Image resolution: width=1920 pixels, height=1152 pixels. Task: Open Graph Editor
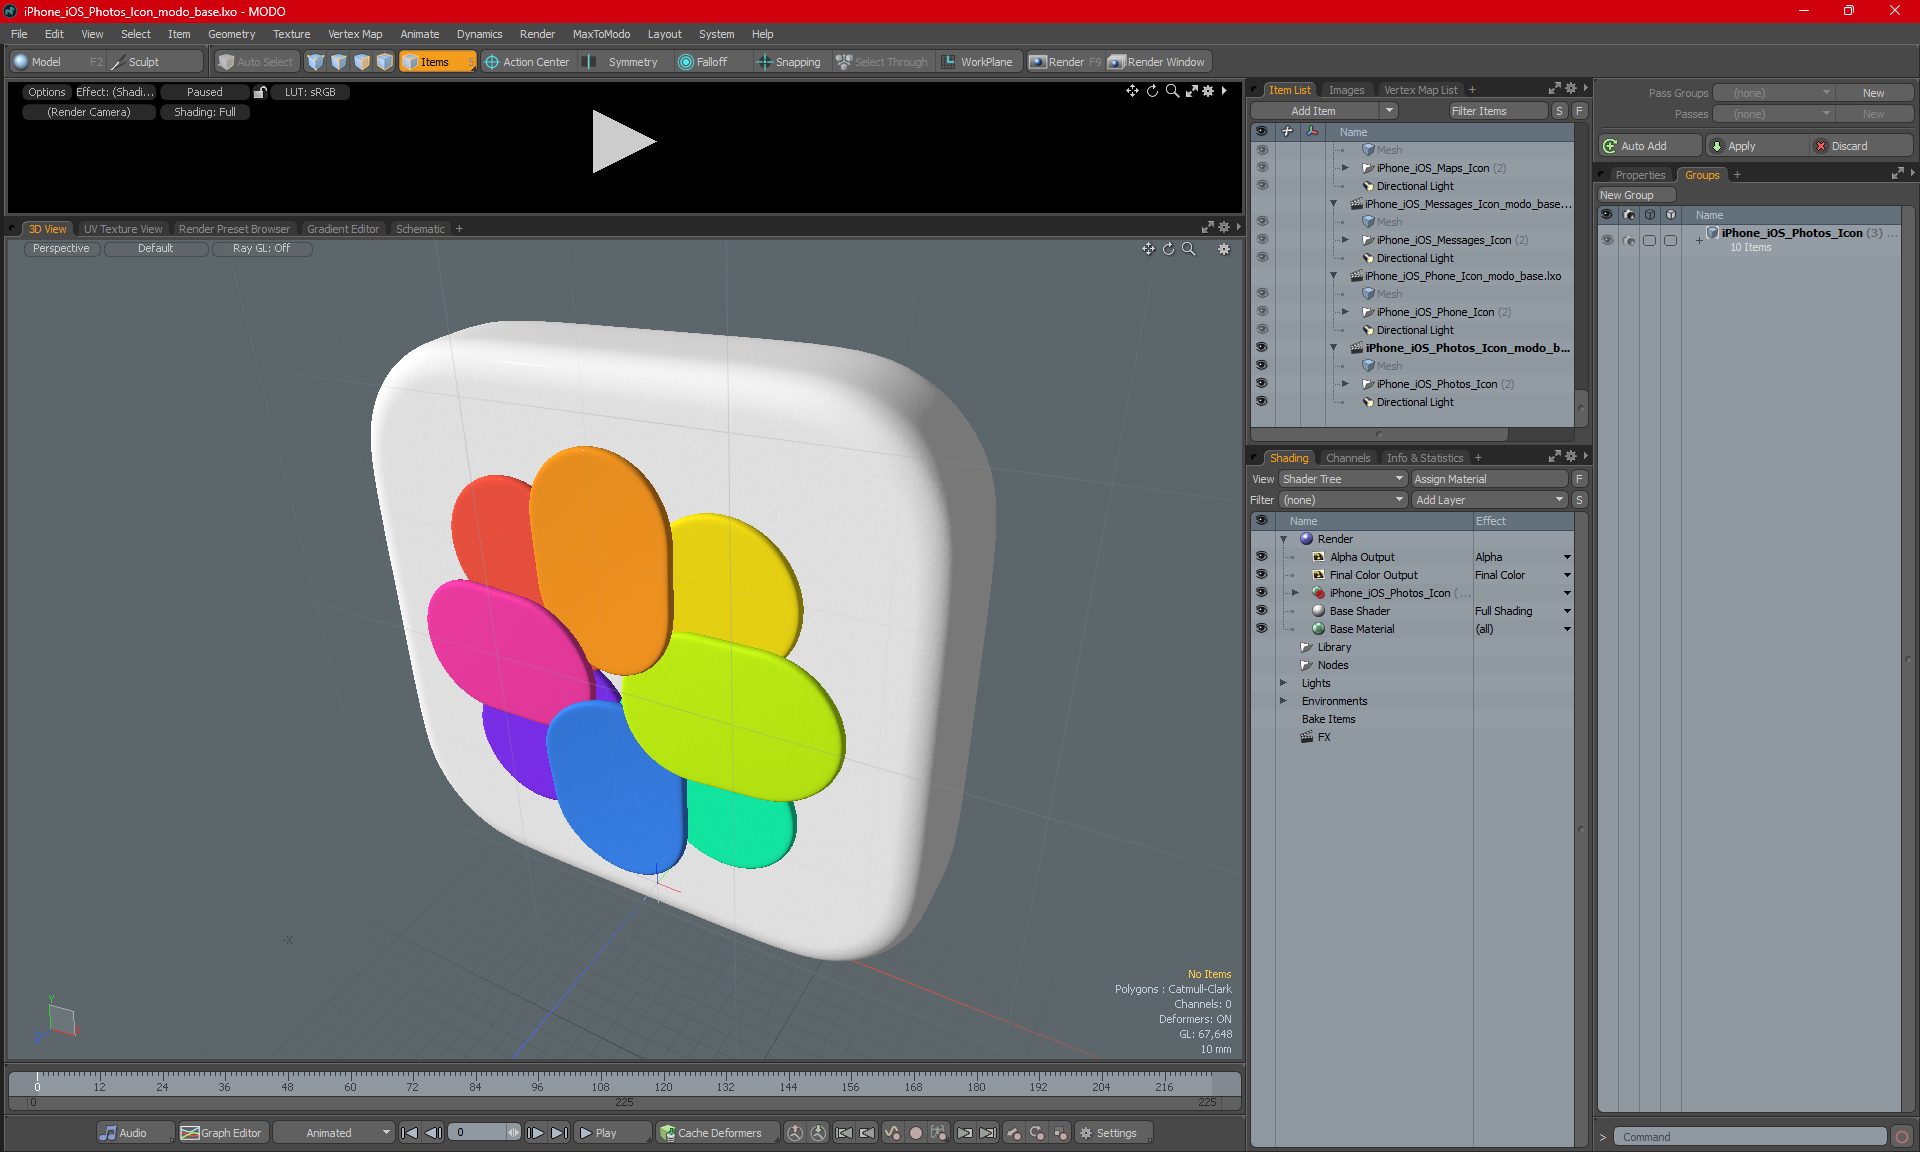[222, 1133]
